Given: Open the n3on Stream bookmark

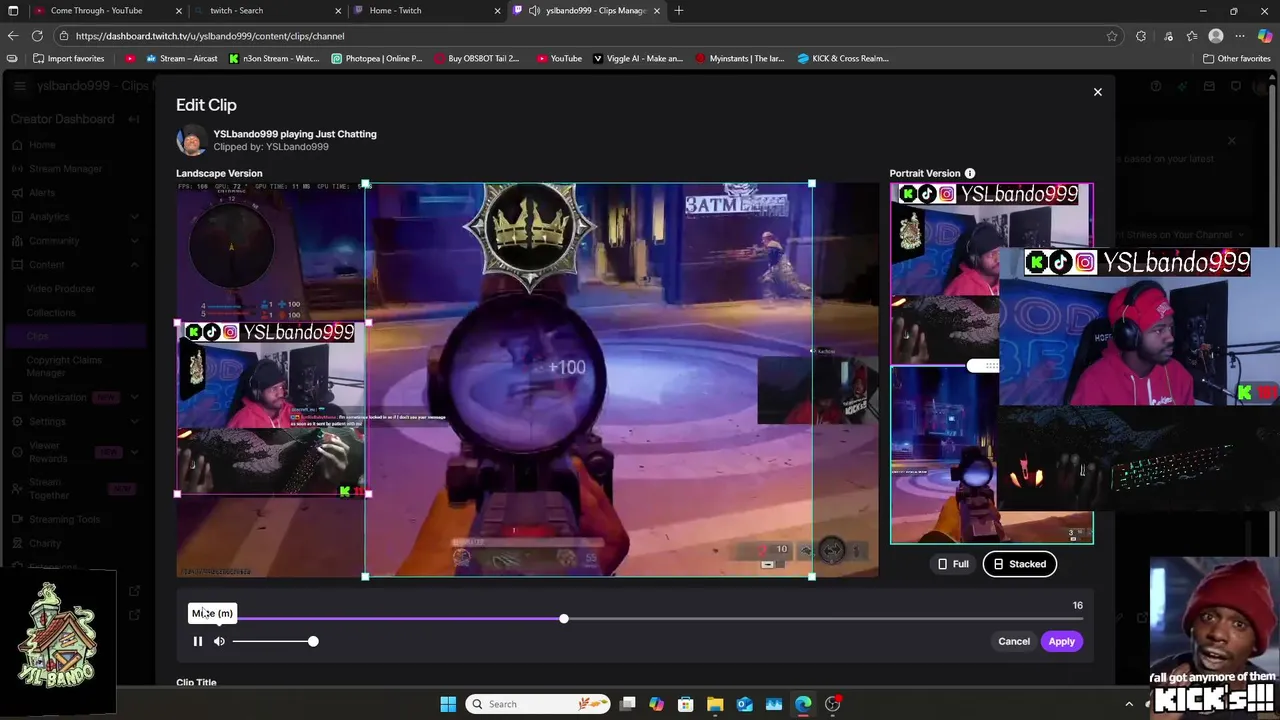Looking at the screenshot, I should [274, 58].
